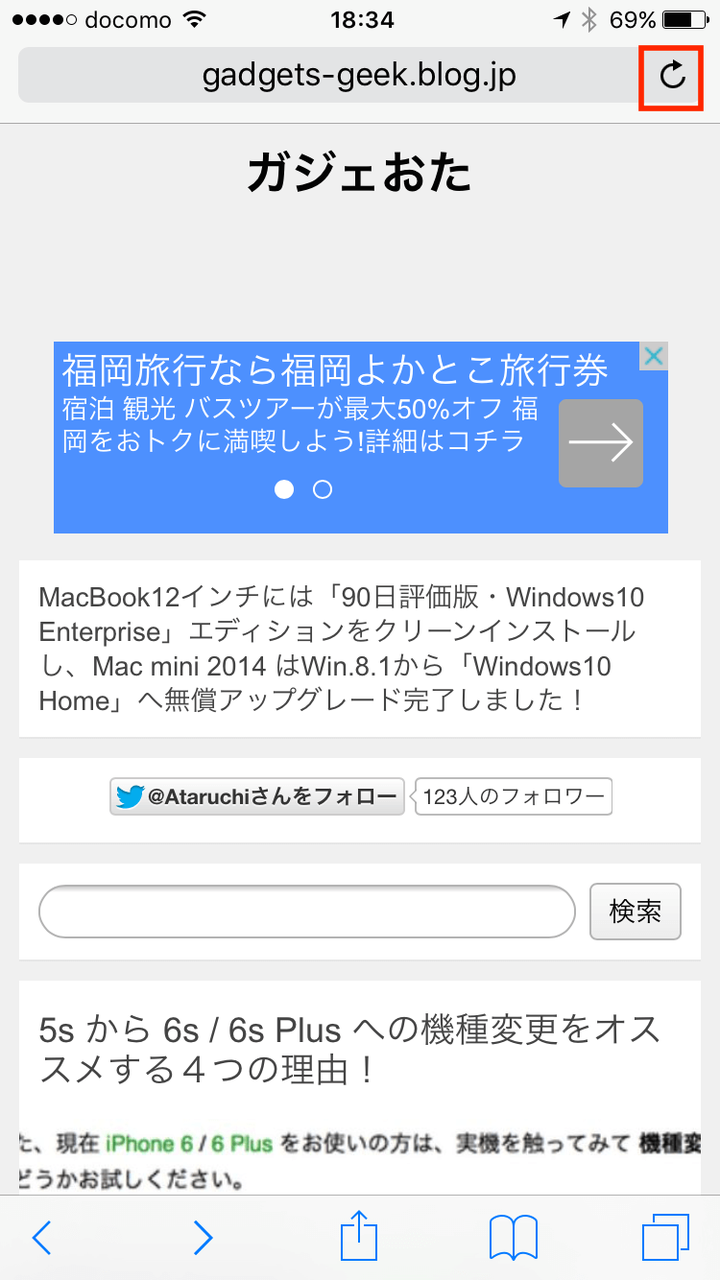Open the bookmarks book icon
The height and width of the screenshot is (1280, 720).
(x=514, y=1238)
